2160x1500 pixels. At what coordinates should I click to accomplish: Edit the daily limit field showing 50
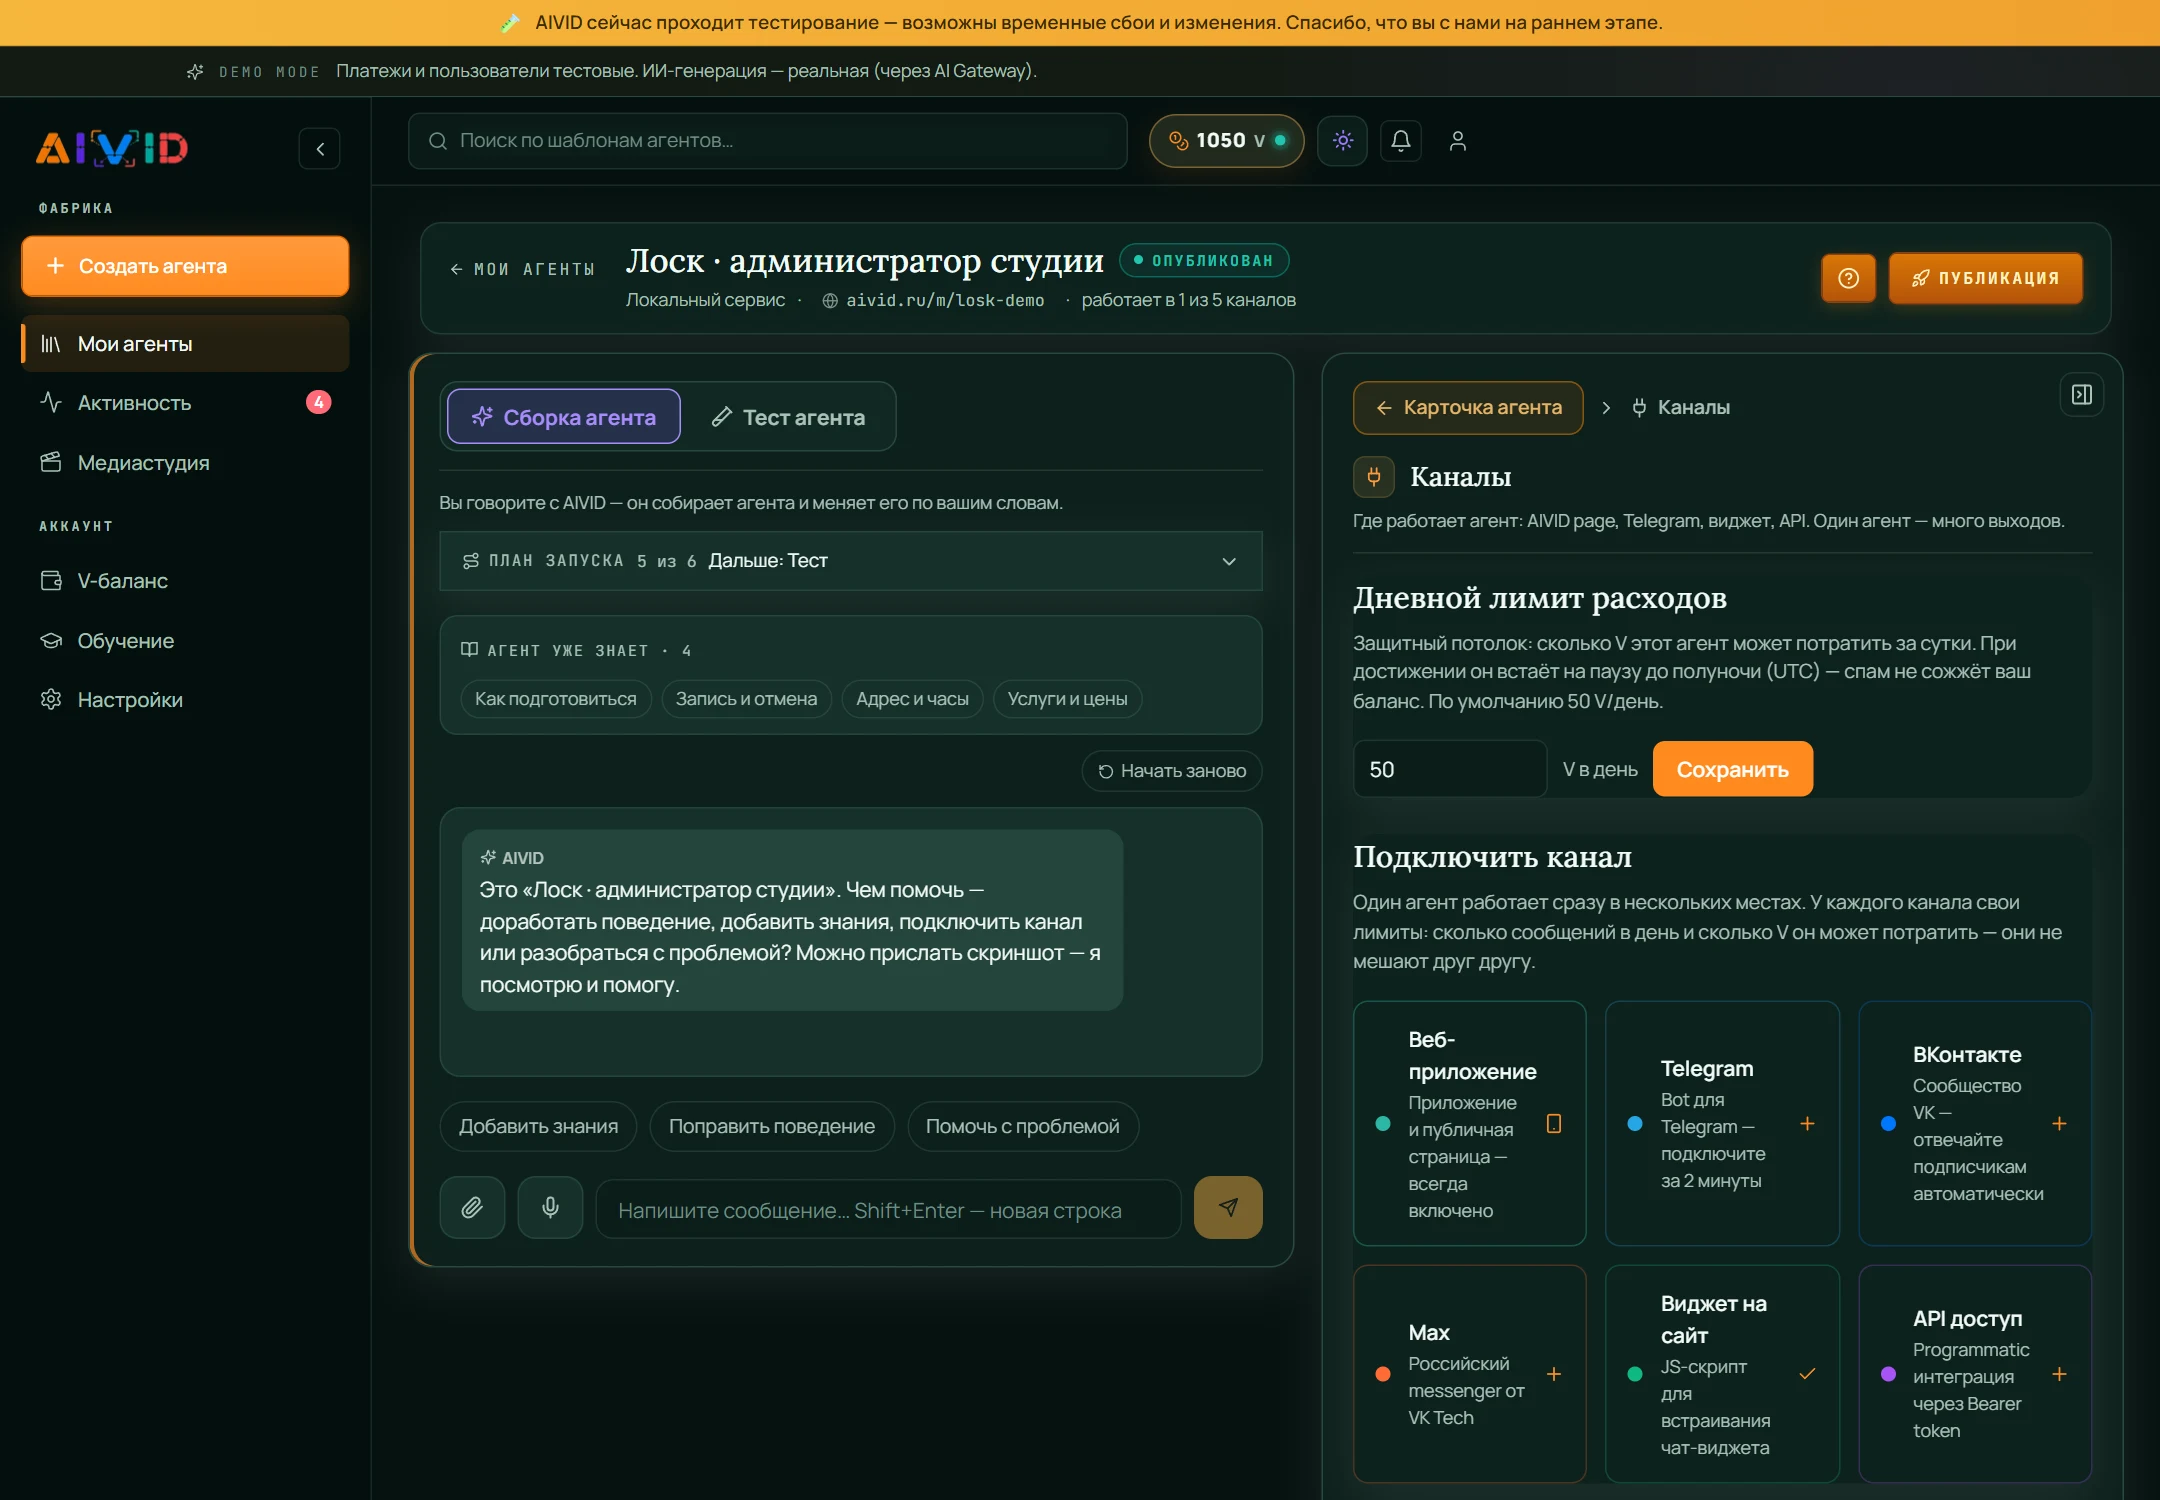click(x=1450, y=769)
